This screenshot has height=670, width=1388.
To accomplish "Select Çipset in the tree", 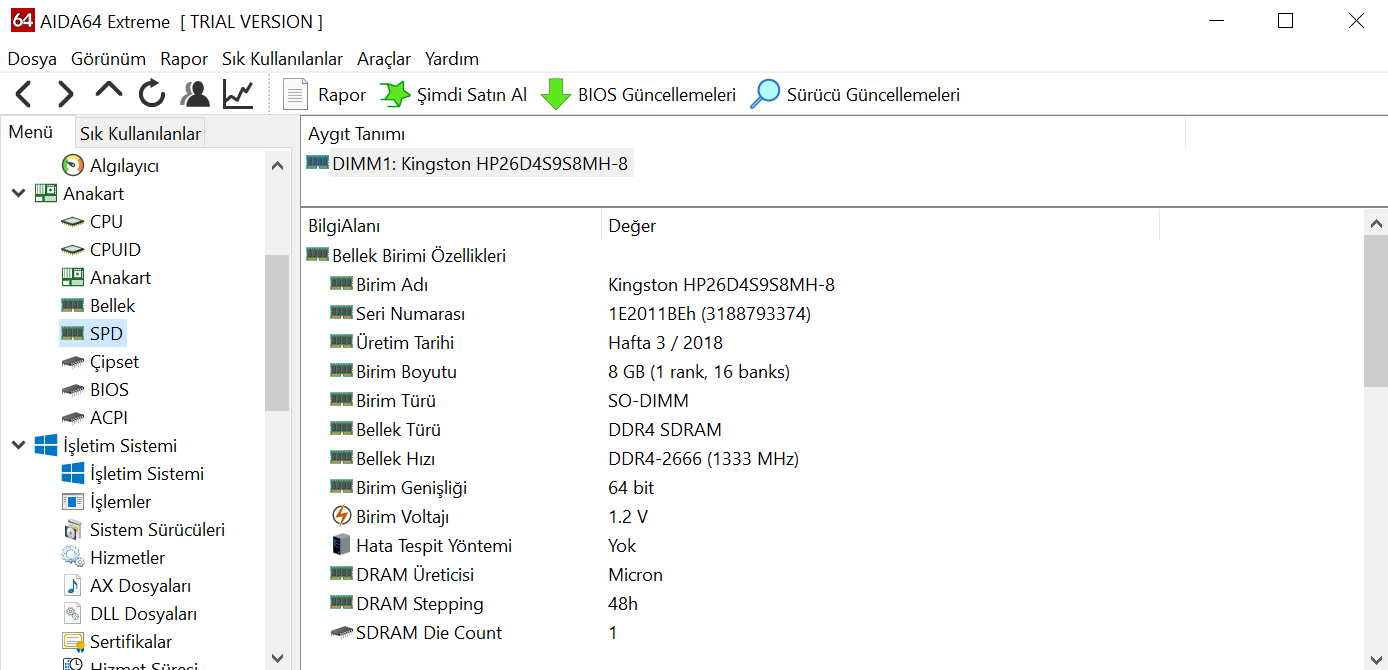I will point(100,361).
